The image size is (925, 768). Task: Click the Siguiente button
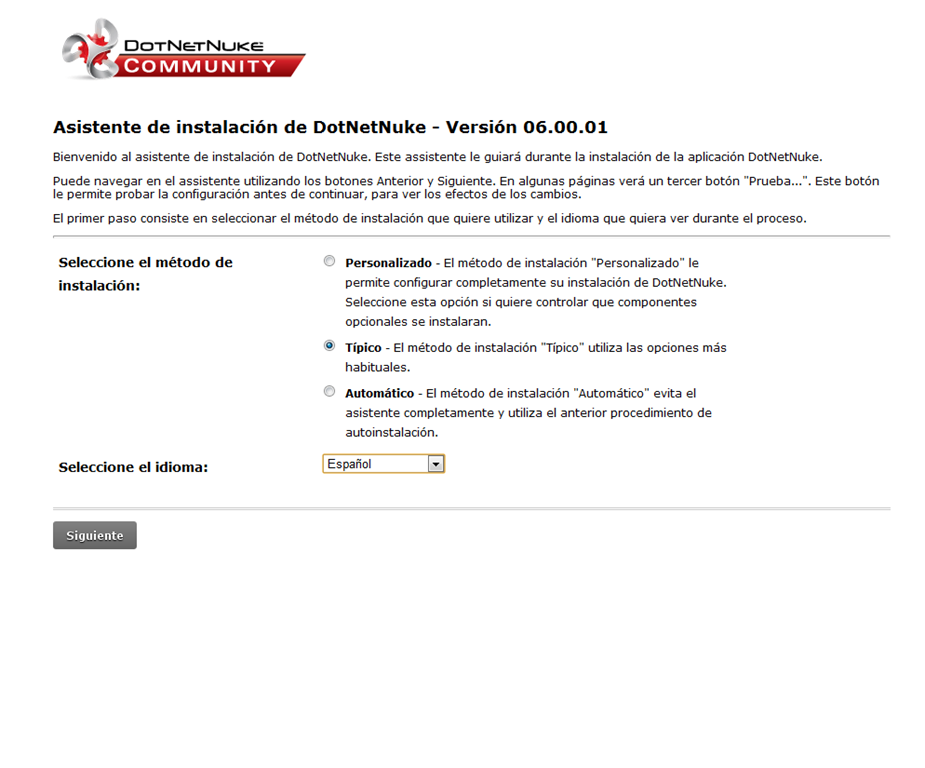coord(95,535)
